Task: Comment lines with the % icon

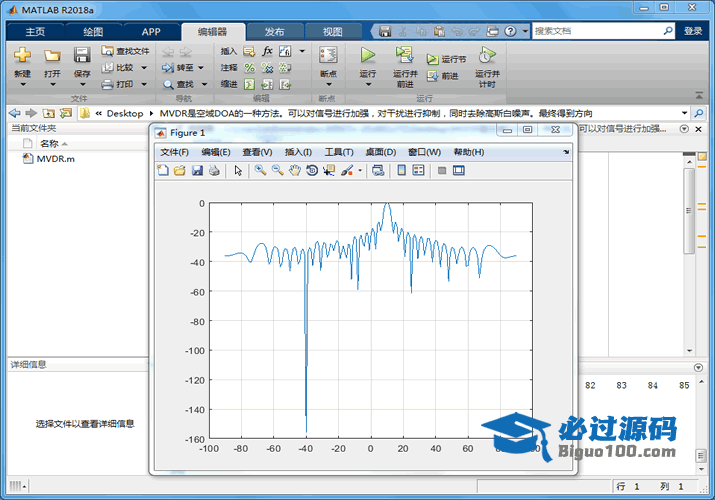Action: [249, 68]
